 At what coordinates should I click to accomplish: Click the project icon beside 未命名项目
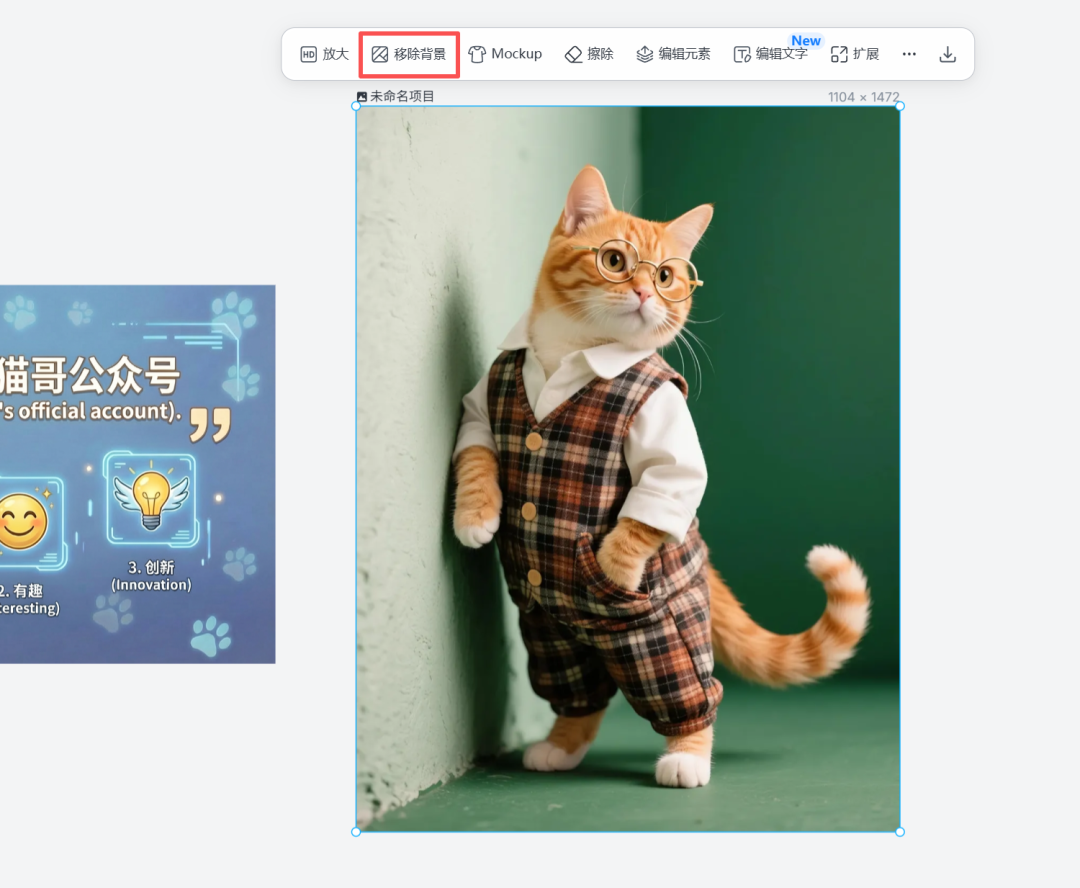pyautogui.click(x=361, y=96)
